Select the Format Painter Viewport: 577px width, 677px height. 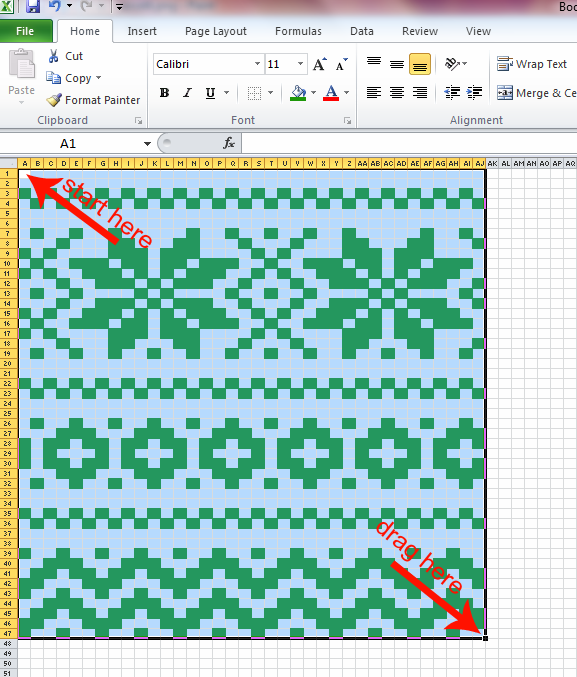click(x=93, y=100)
